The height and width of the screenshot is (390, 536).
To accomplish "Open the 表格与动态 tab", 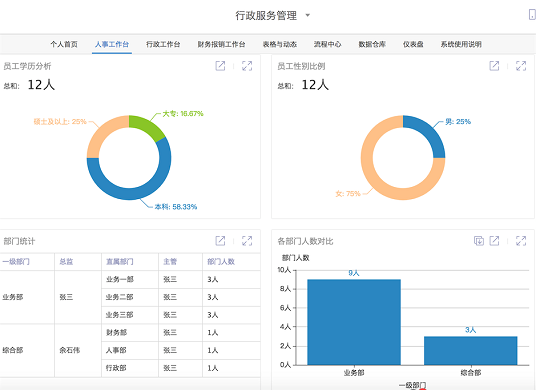I will click(280, 44).
